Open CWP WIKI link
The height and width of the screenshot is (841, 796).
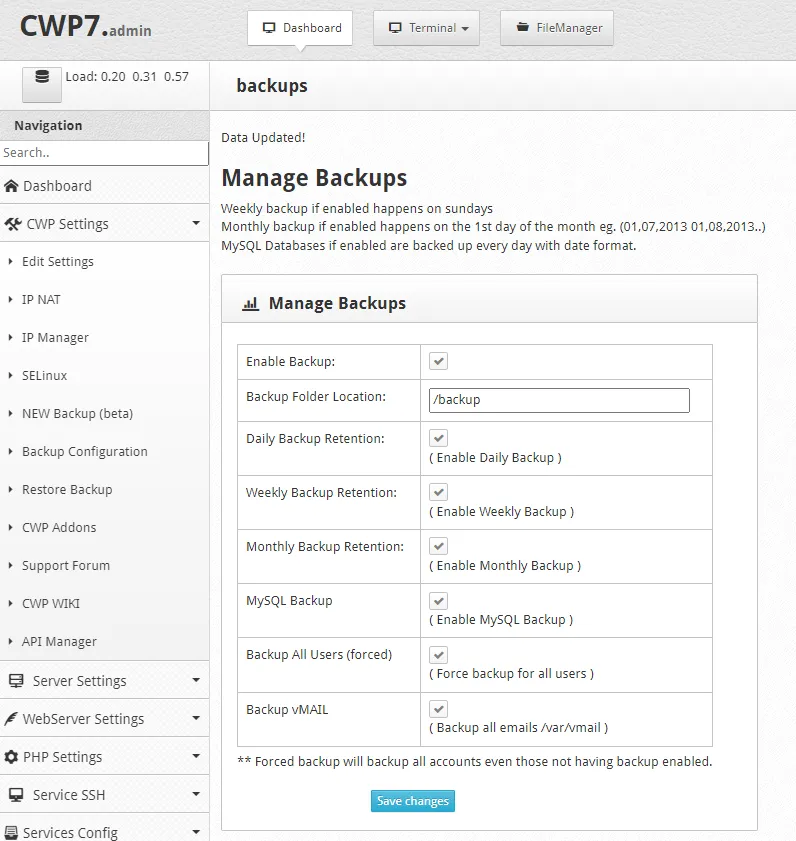point(51,603)
